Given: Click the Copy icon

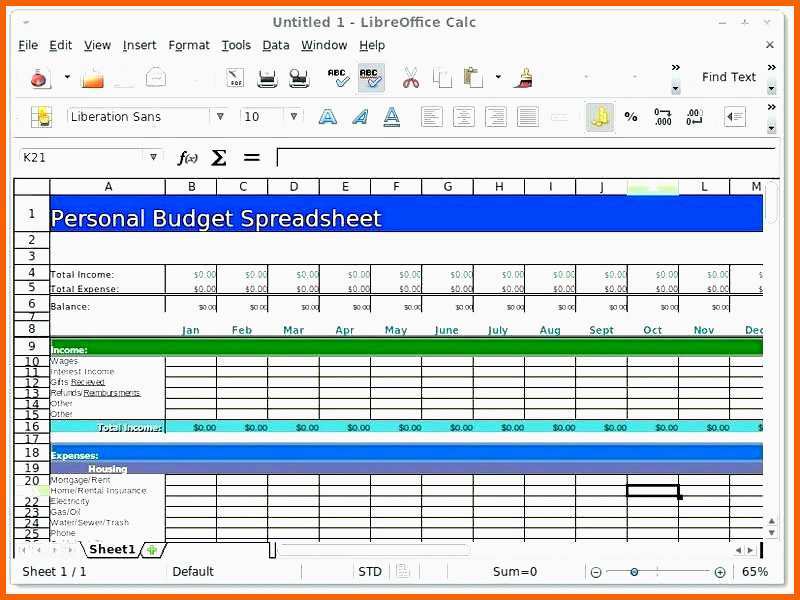Looking at the screenshot, I should point(442,78).
